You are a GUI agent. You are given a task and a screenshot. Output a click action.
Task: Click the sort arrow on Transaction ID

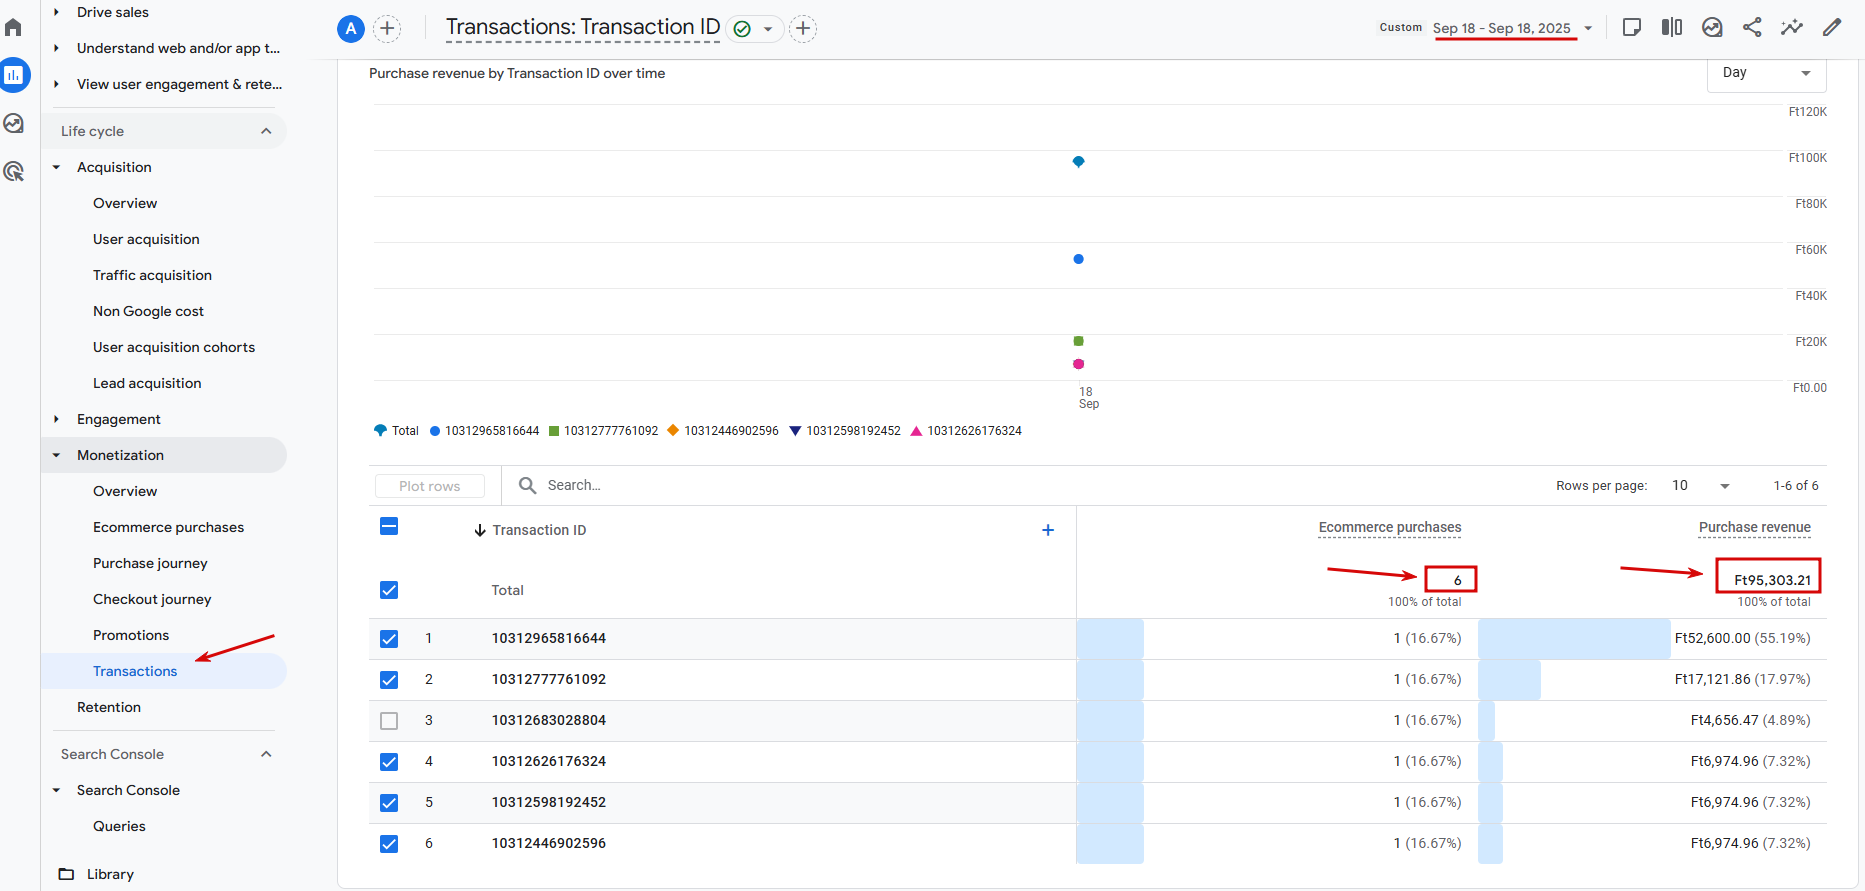[x=480, y=530]
